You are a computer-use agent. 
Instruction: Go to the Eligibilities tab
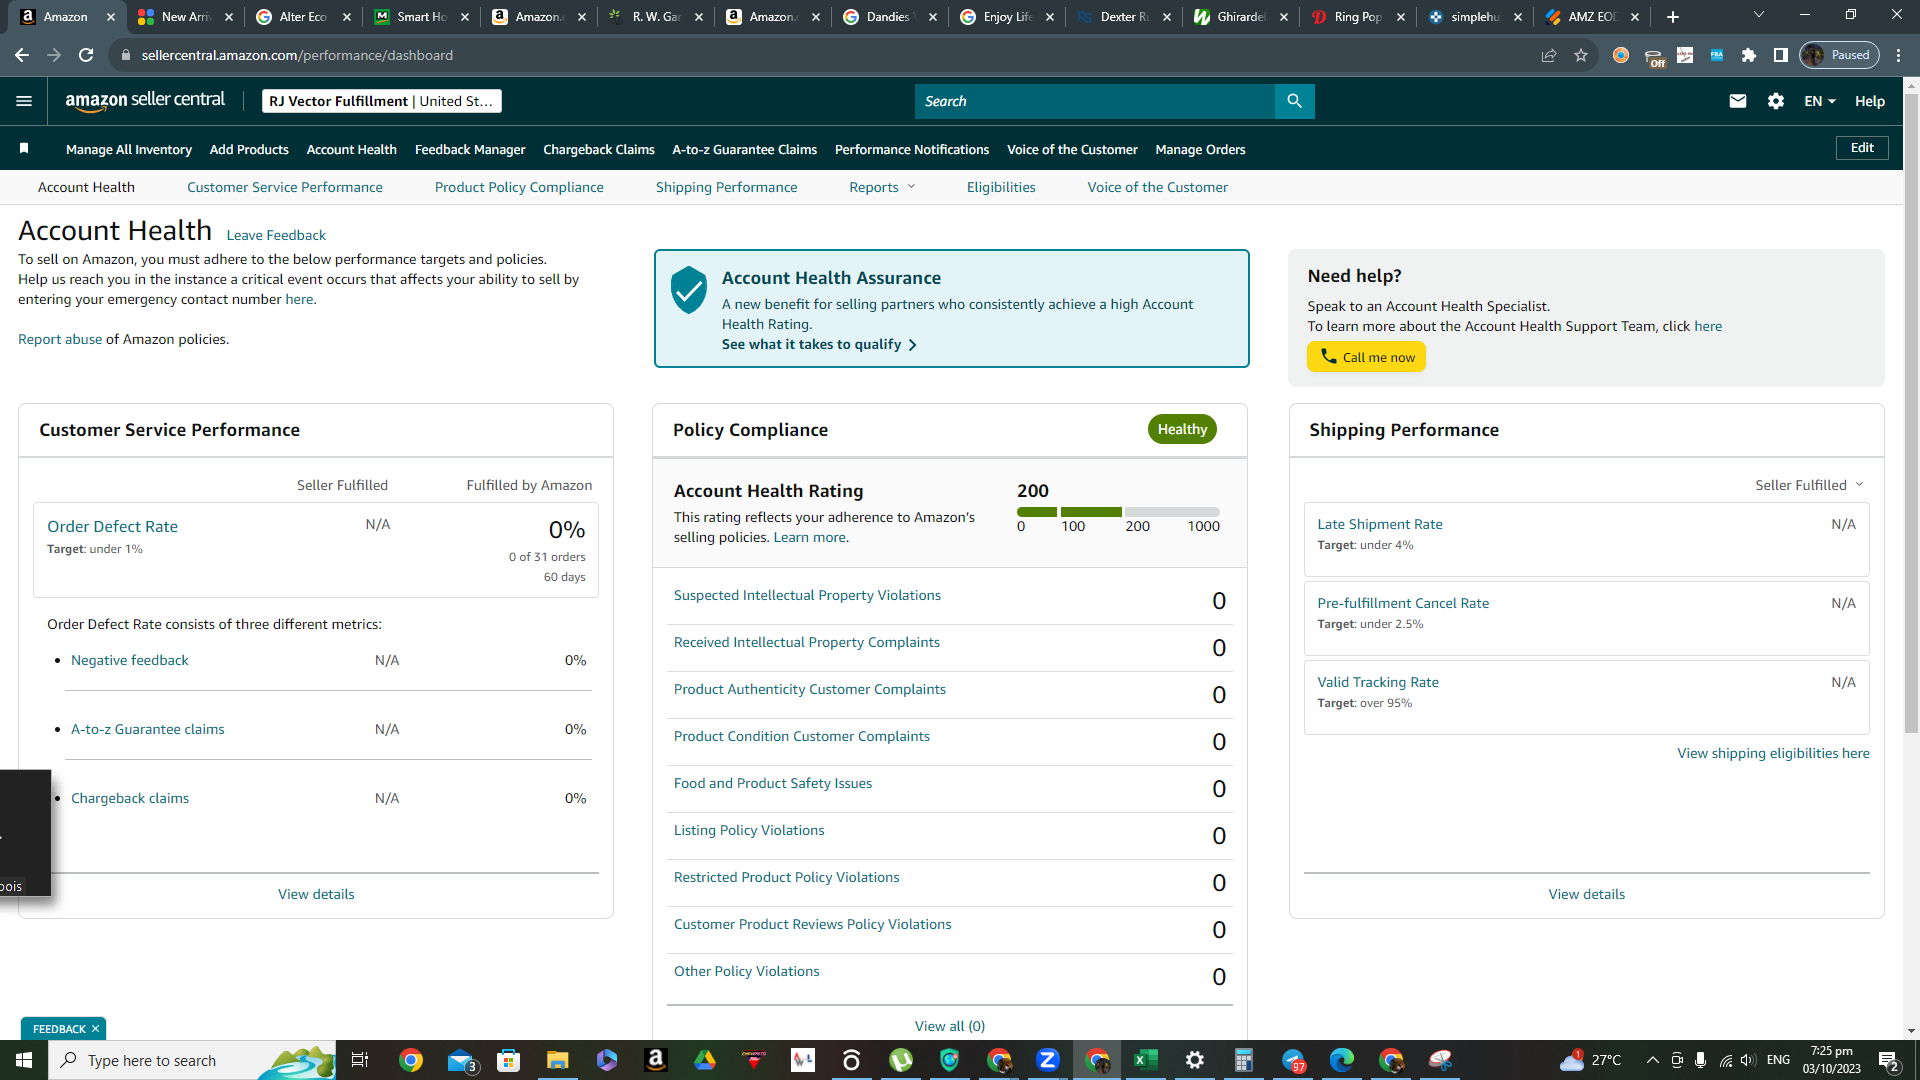(x=1001, y=187)
